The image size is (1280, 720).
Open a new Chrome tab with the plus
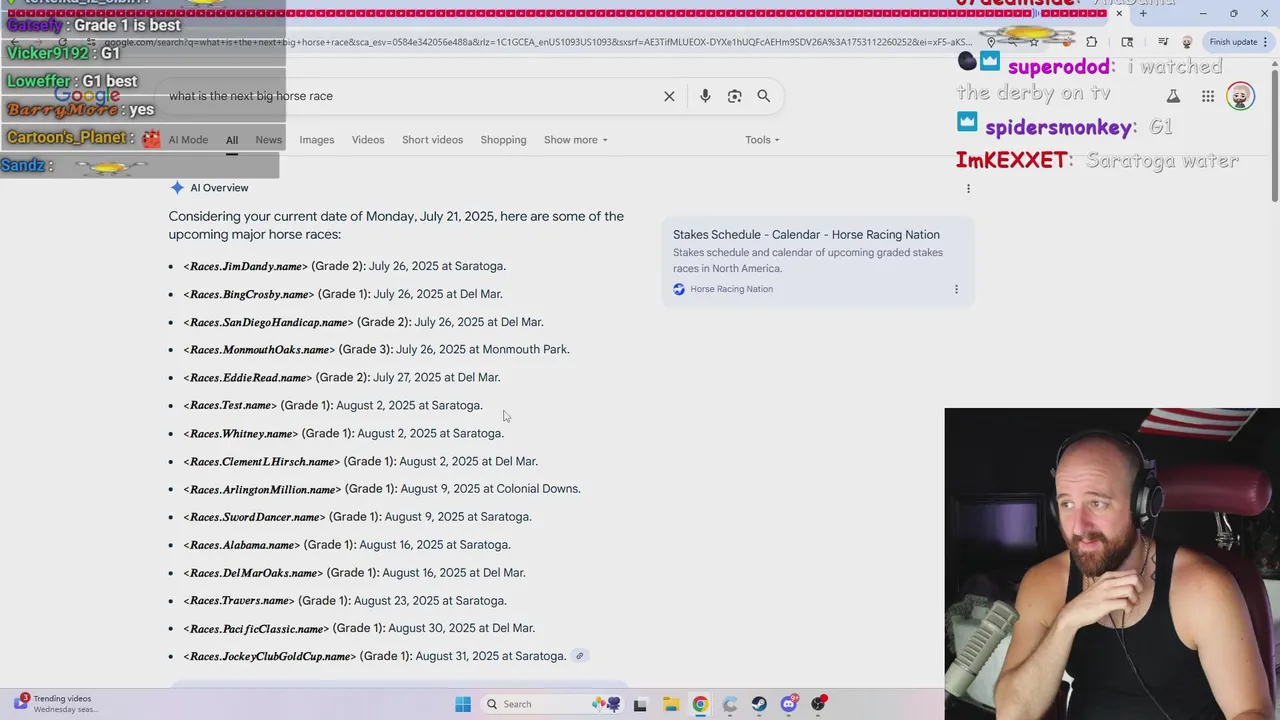point(1143,13)
